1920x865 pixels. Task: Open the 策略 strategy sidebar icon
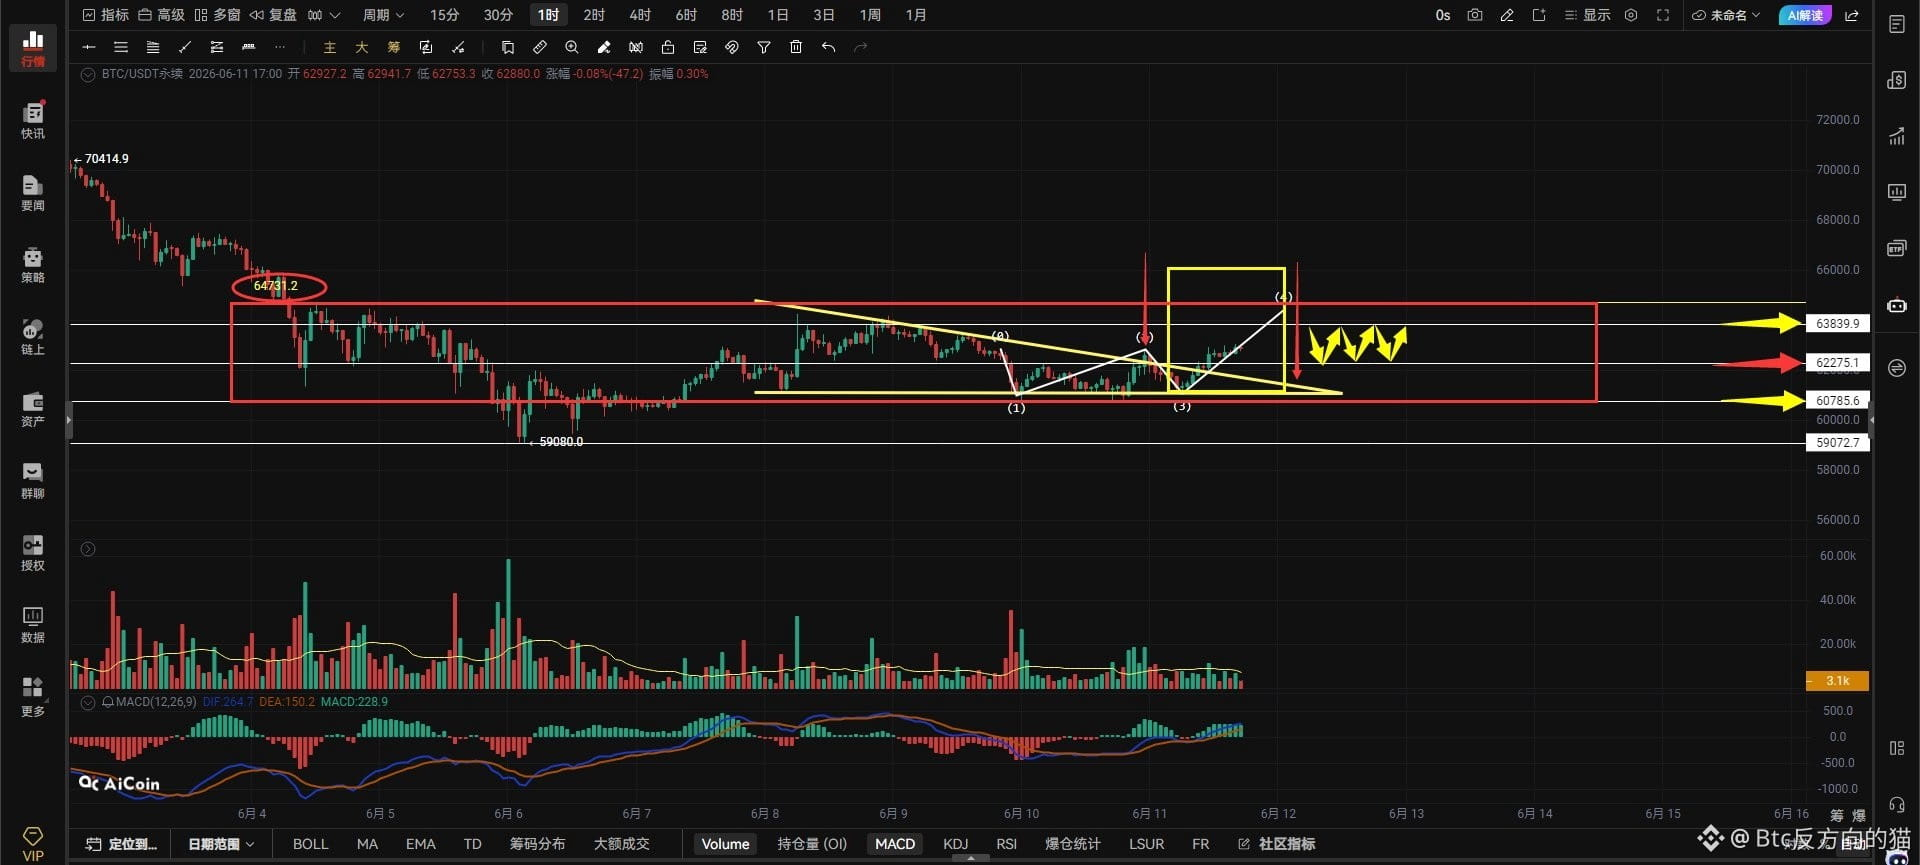point(33,264)
